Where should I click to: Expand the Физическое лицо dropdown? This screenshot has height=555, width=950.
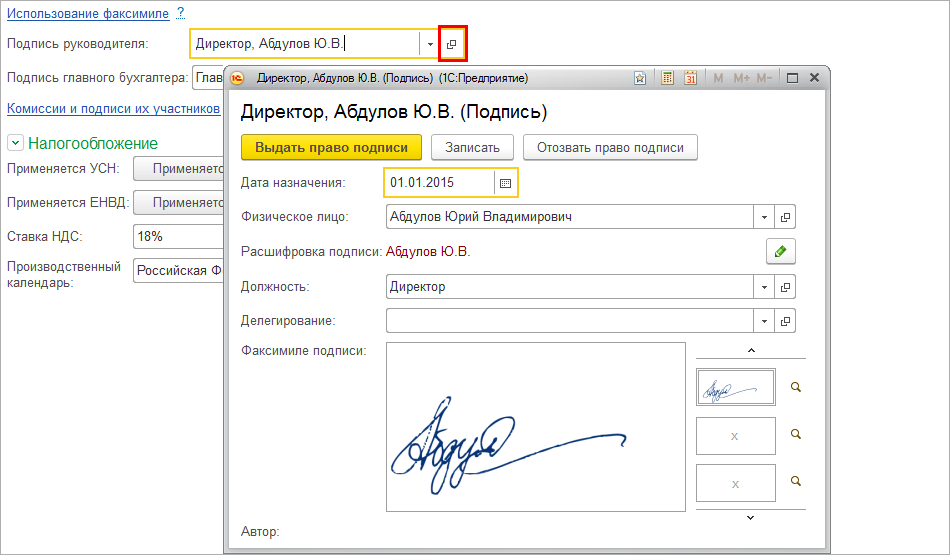pos(764,217)
